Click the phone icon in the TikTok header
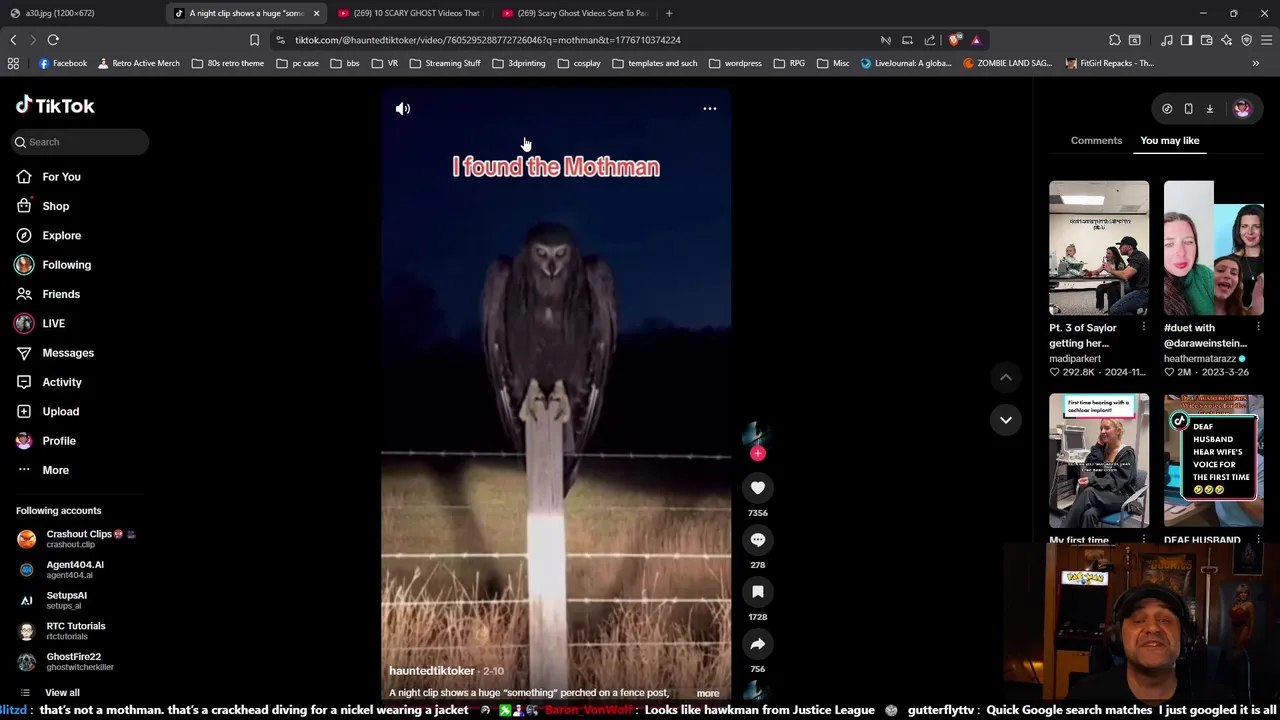Viewport: 1280px width, 720px height. [x=1188, y=109]
